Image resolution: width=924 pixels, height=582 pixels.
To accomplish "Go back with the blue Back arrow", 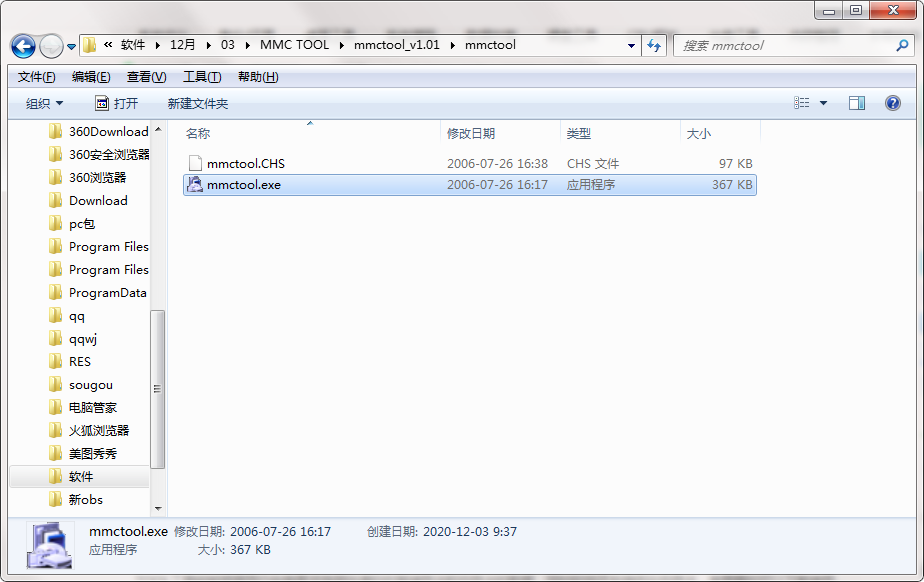I will point(23,46).
